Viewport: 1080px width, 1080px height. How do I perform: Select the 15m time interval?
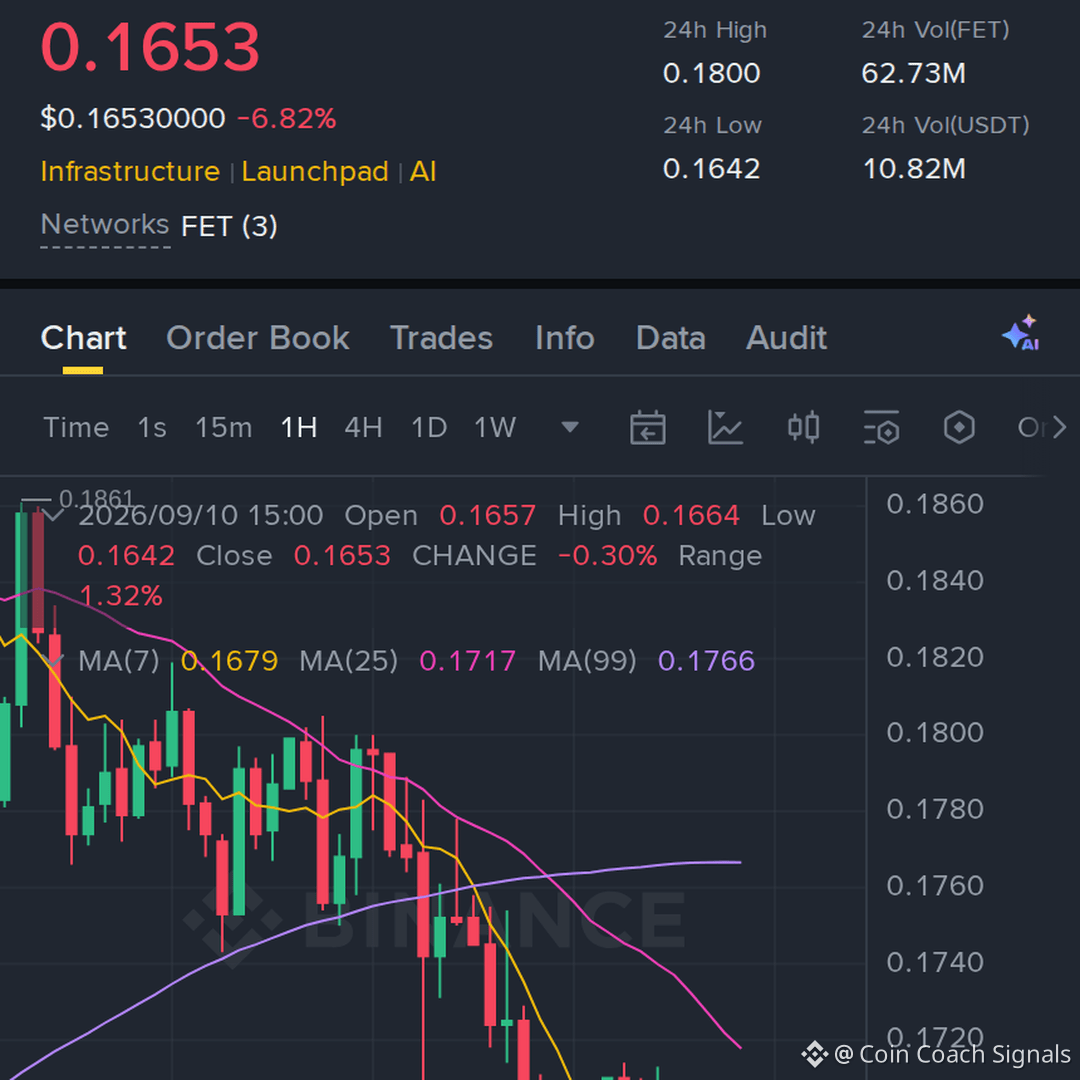coord(224,428)
